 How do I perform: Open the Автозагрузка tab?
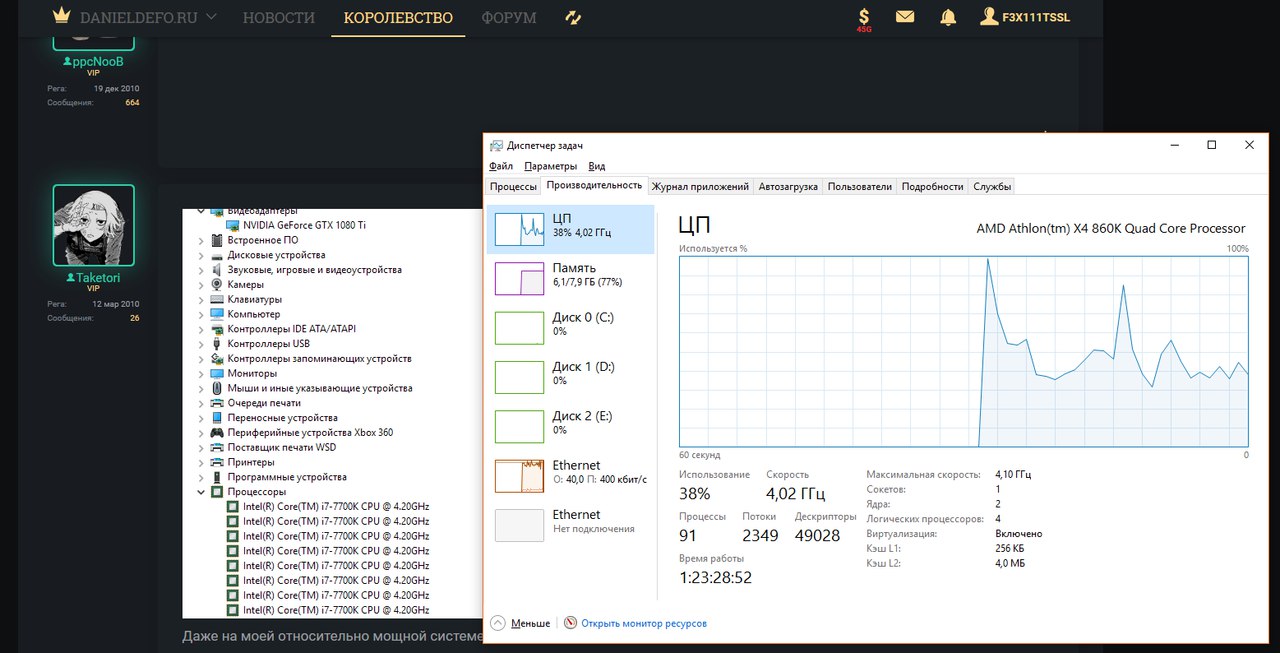coord(788,186)
